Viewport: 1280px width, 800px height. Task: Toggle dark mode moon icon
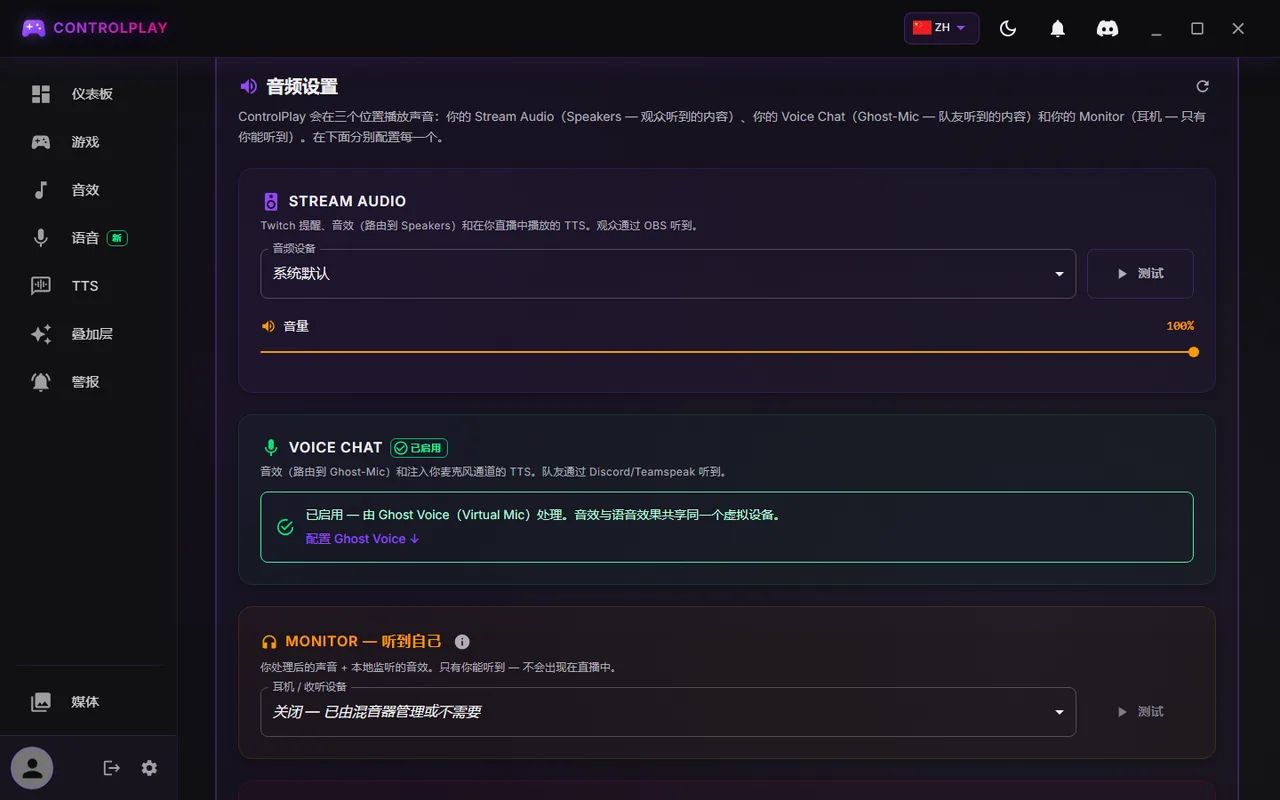pyautogui.click(x=1008, y=29)
